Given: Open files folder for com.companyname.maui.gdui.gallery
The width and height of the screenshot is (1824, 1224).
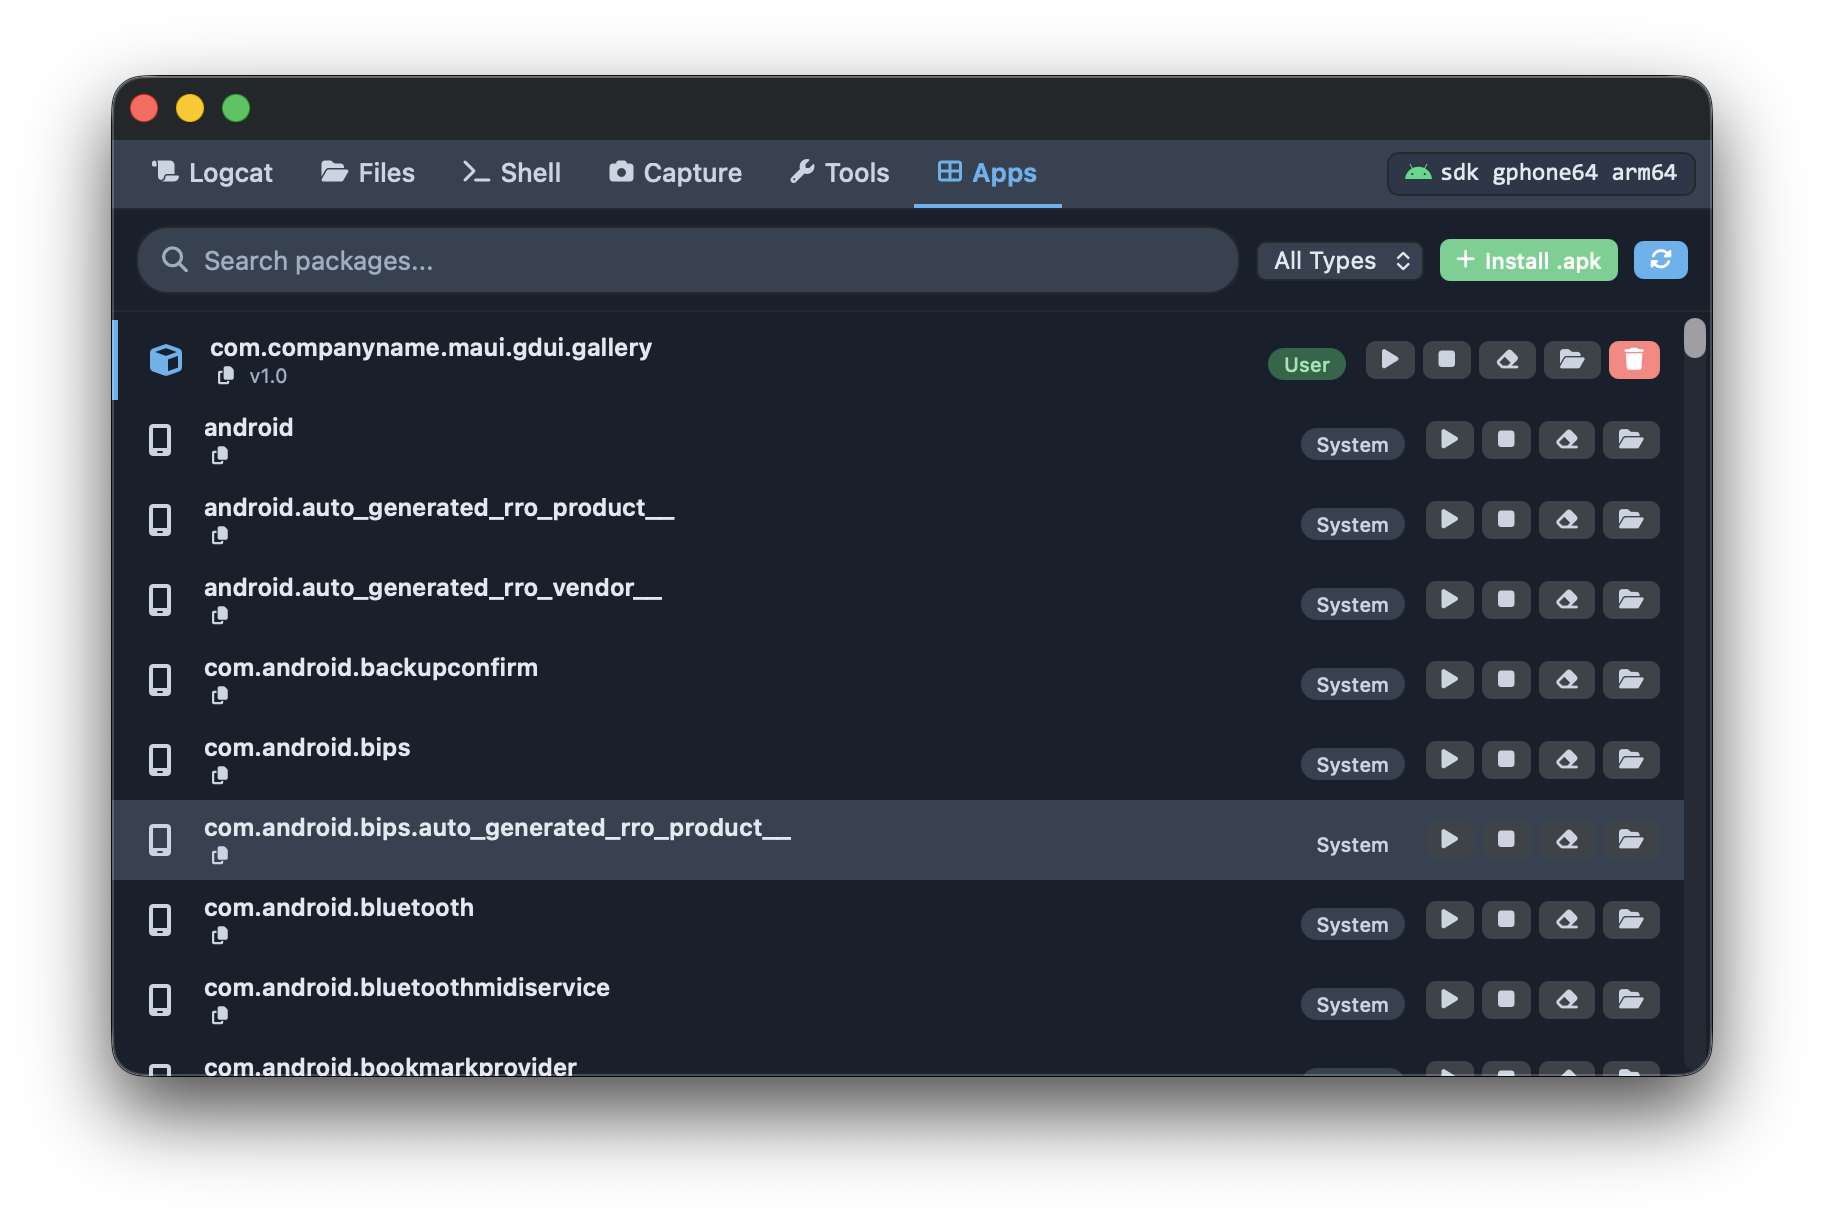Looking at the screenshot, I should [x=1572, y=360].
